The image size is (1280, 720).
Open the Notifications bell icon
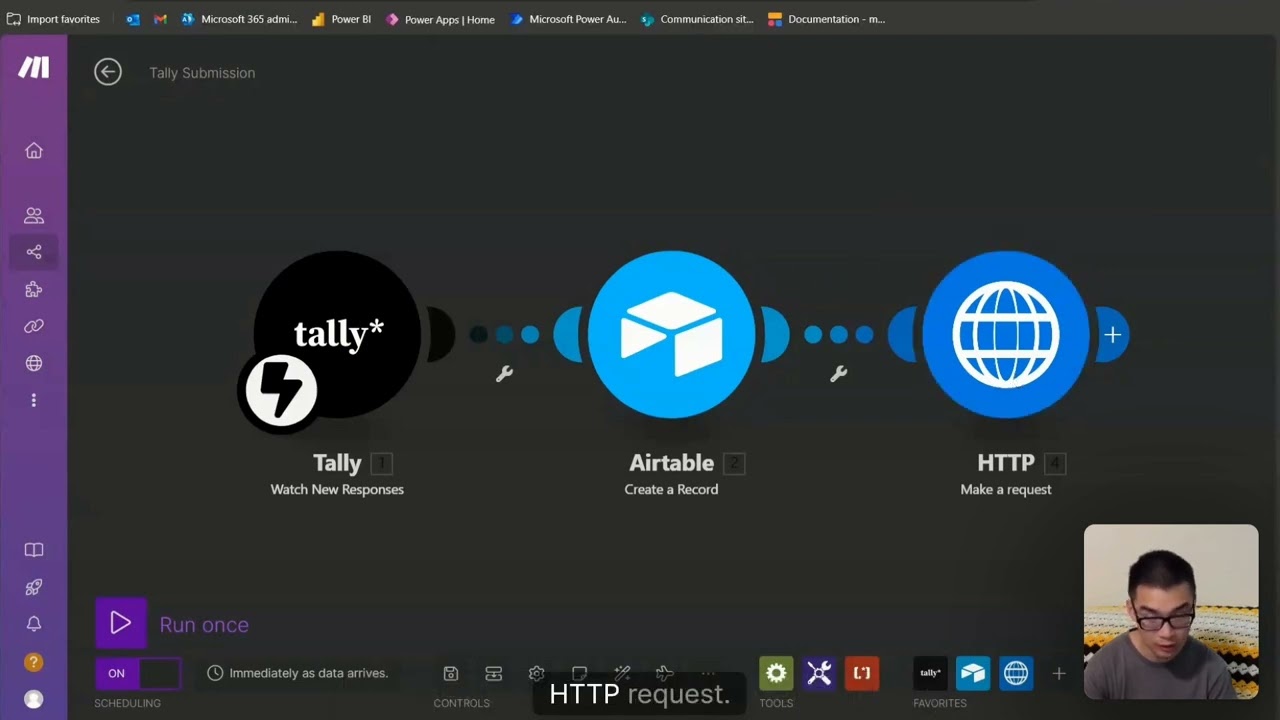pyautogui.click(x=34, y=624)
